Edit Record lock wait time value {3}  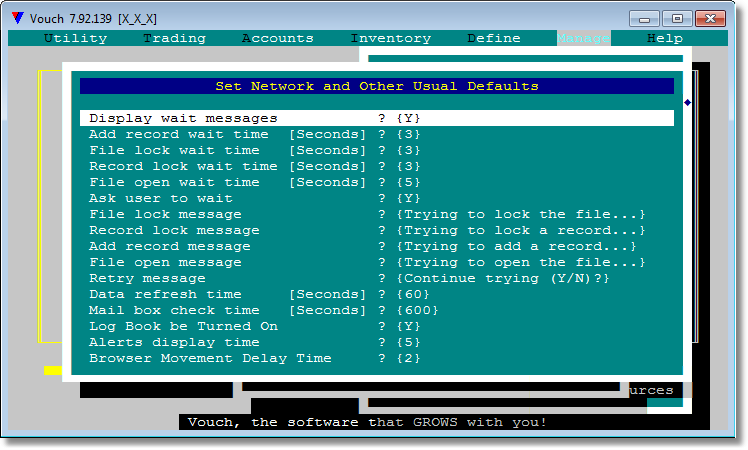[408, 167]
